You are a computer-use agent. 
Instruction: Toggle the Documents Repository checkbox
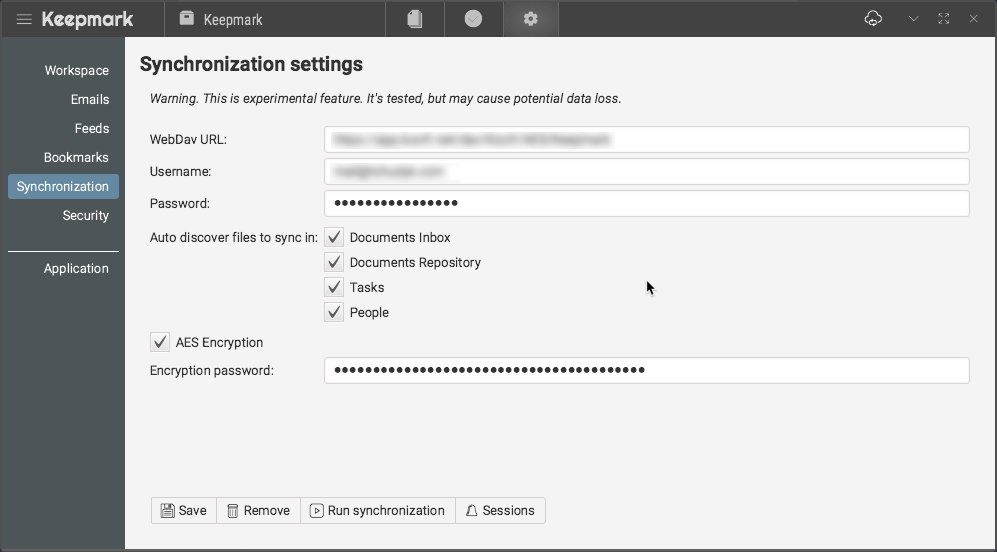335,263
